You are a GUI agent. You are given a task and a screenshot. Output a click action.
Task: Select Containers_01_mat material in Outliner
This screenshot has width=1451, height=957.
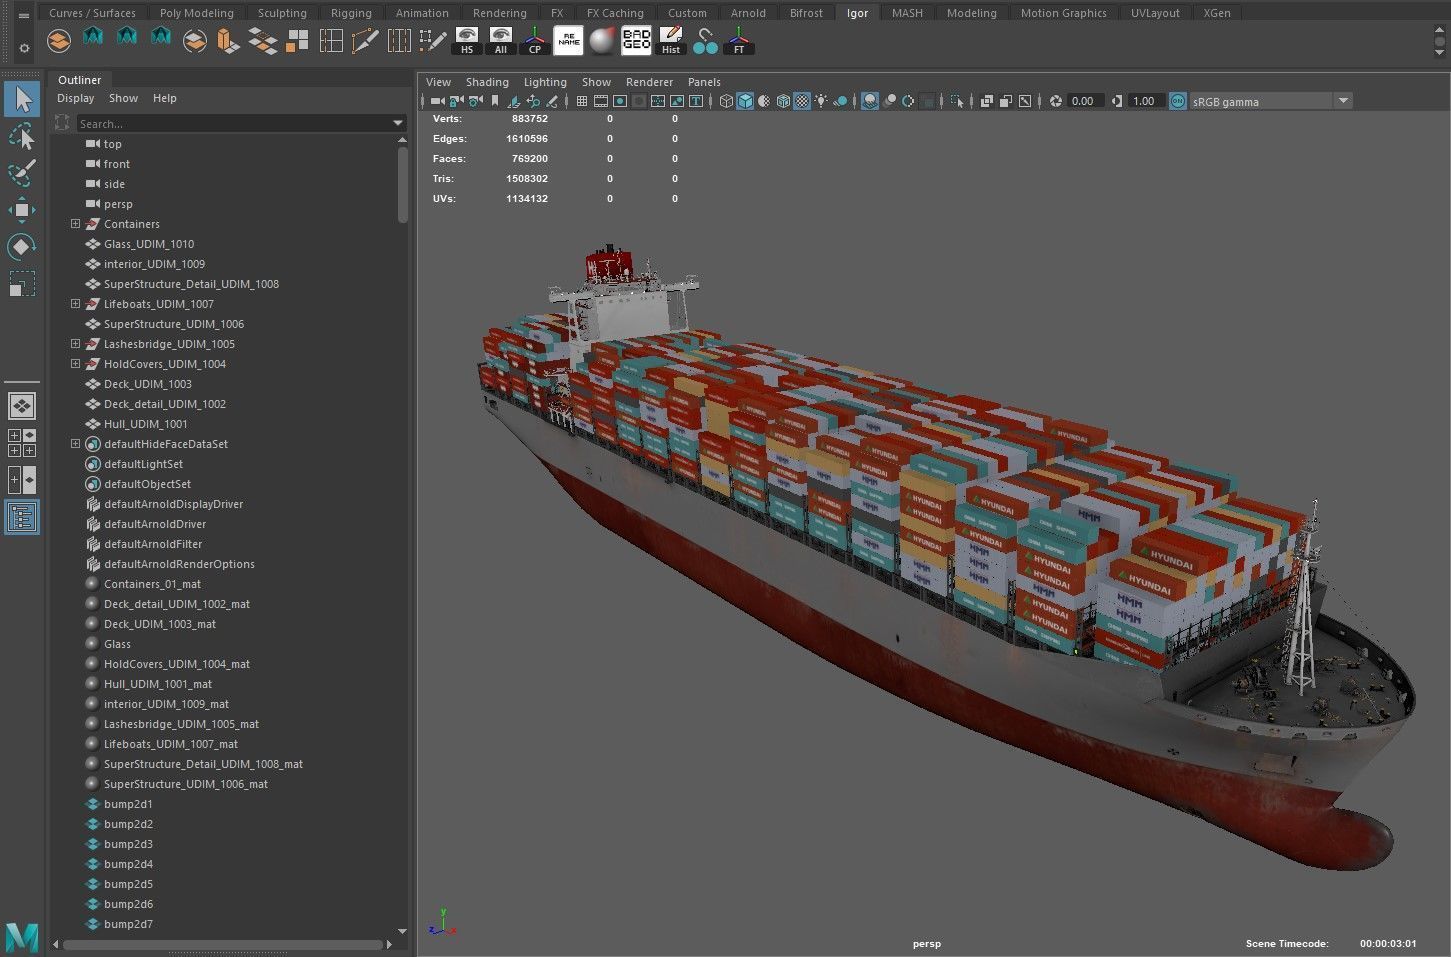[152, 584]
